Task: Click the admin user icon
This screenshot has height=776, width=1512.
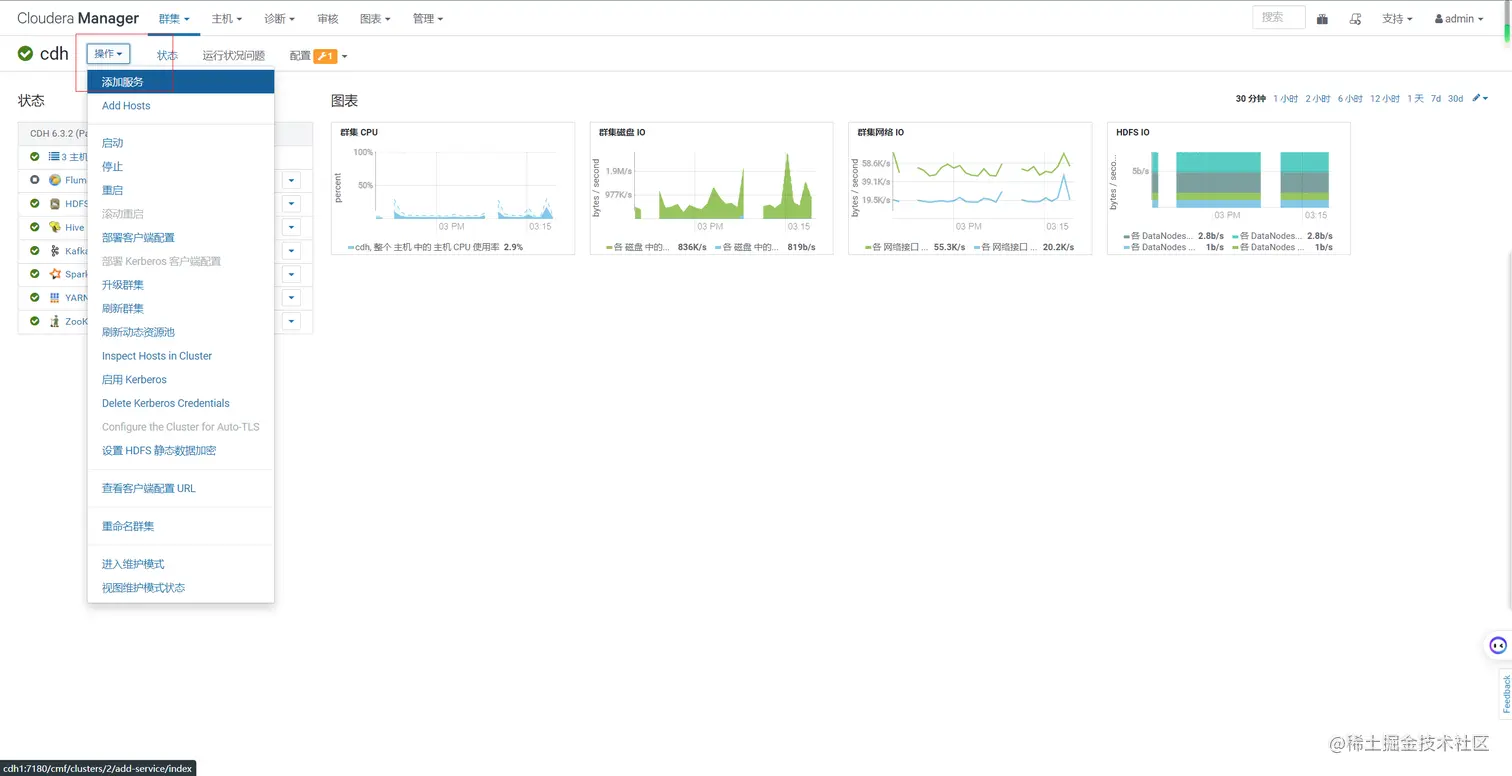Action: click(x=1439, y=19)
